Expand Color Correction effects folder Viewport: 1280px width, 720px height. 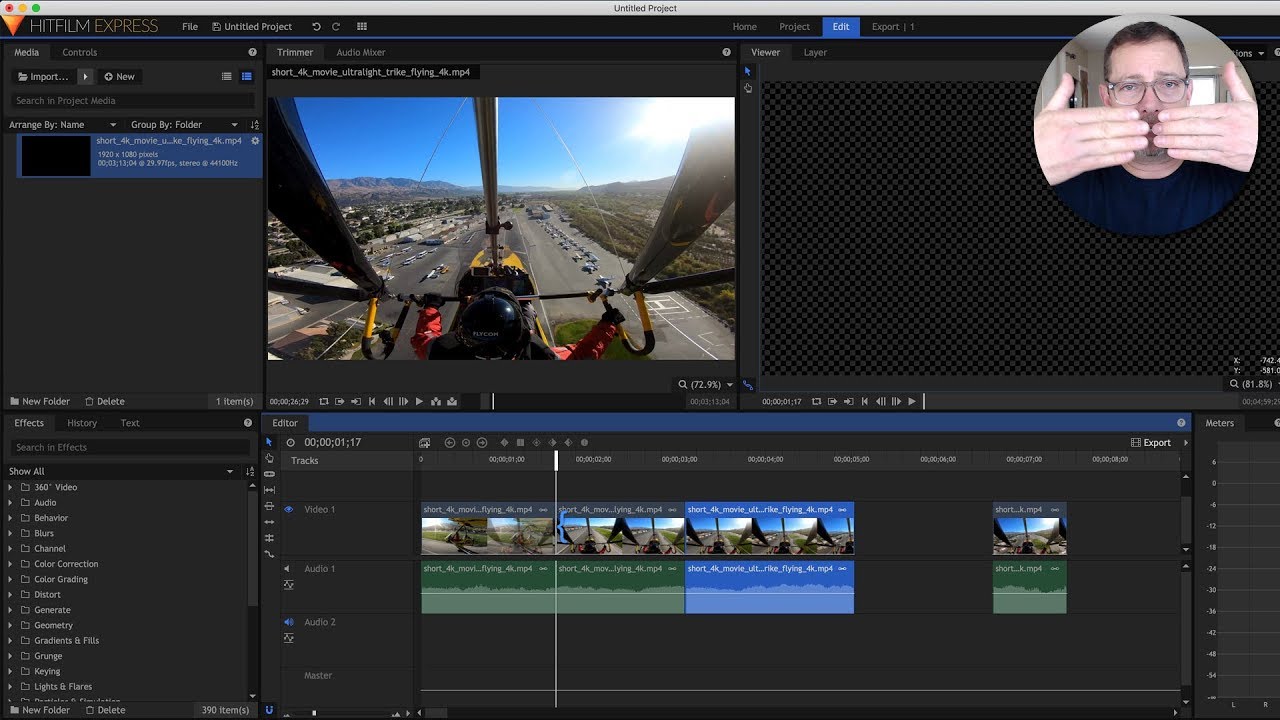pos(11,564)
